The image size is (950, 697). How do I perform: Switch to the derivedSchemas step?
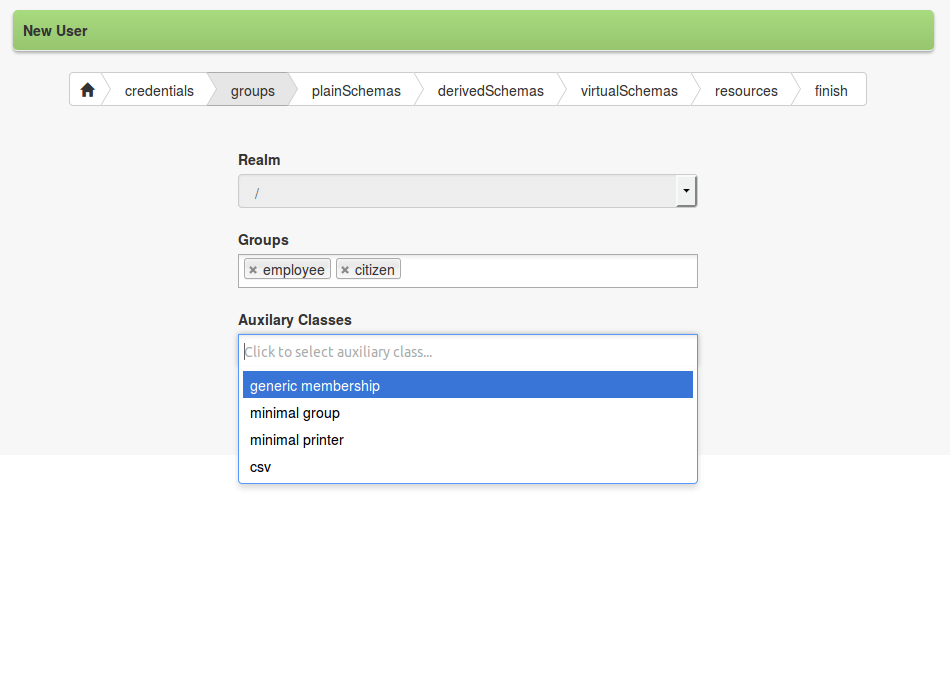[x=490, y=91]
